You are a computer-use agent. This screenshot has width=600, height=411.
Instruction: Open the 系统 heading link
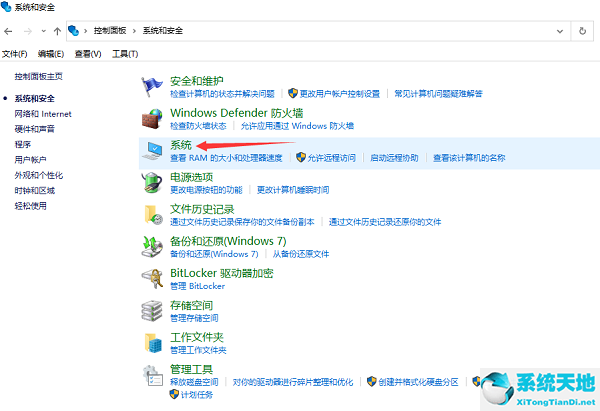(x=181, y=145)
